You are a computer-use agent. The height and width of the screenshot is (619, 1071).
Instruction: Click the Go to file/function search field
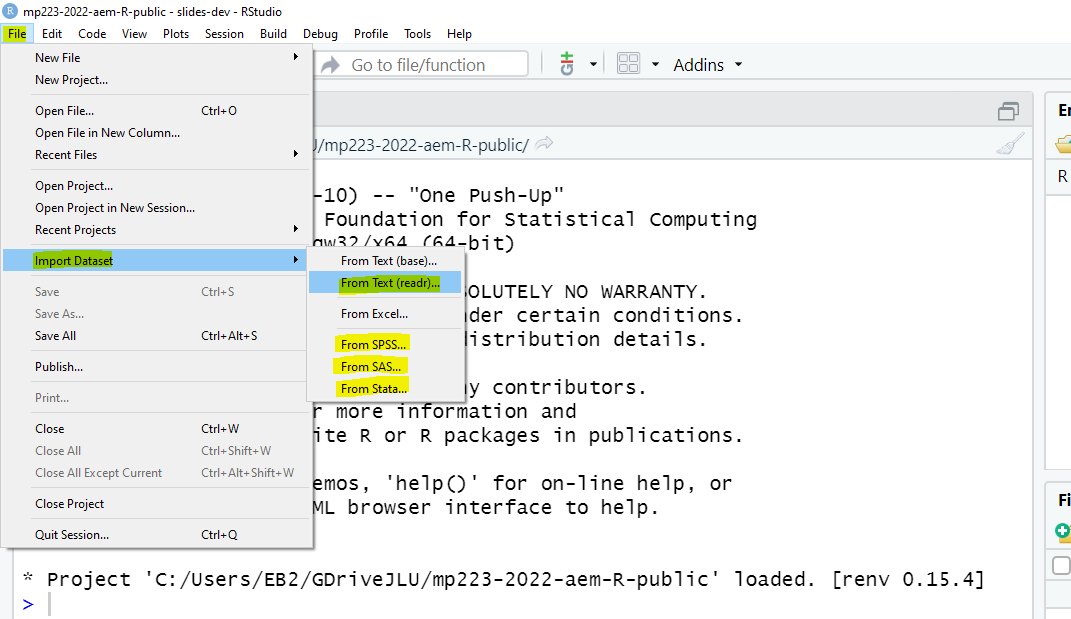click(430, 65)
